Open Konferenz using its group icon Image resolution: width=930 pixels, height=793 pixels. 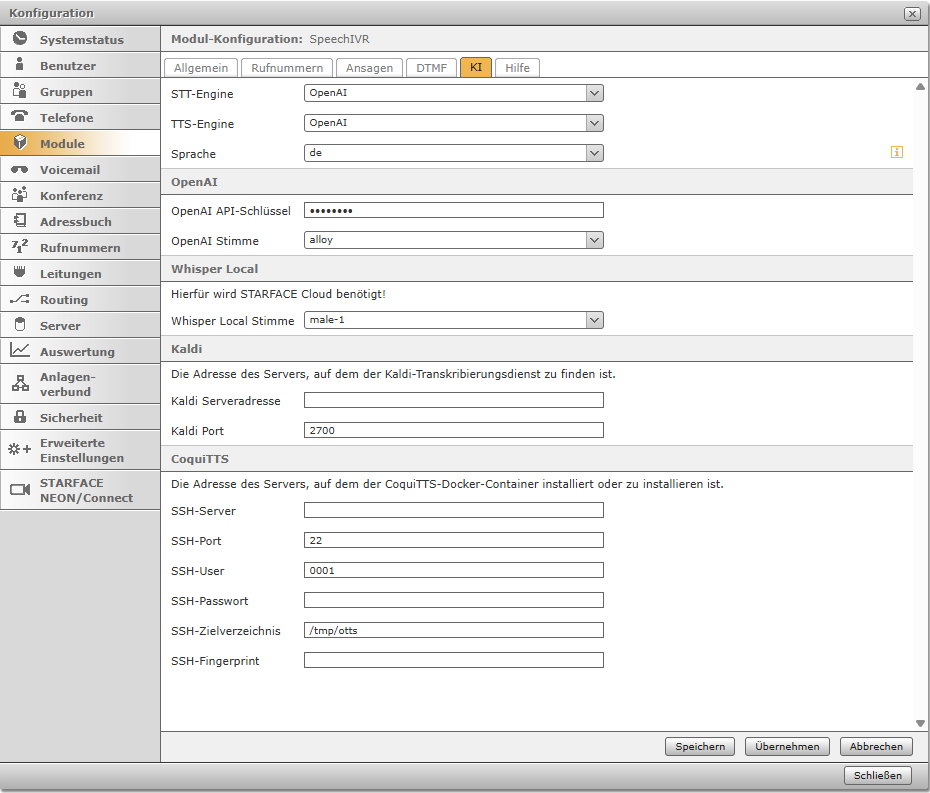click(20, 195)
